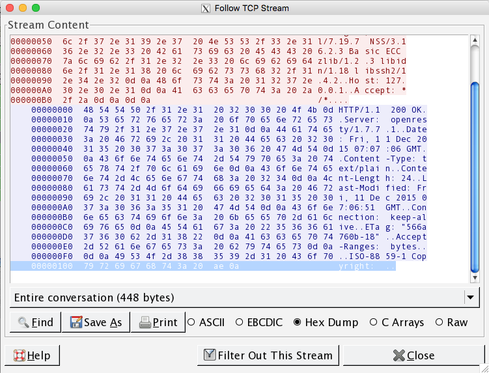This screenshot has width=489, height=373.
Task: Click the ': Fri, 1 1 Dec 20' ASCII text
Action: 382,139
